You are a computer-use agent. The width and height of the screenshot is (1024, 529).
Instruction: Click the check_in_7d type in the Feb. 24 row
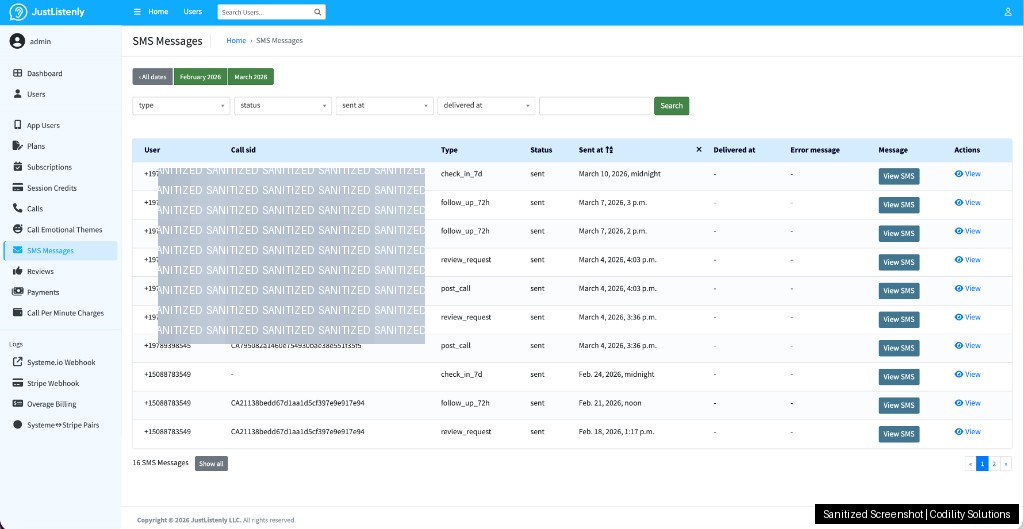point(461,374)
